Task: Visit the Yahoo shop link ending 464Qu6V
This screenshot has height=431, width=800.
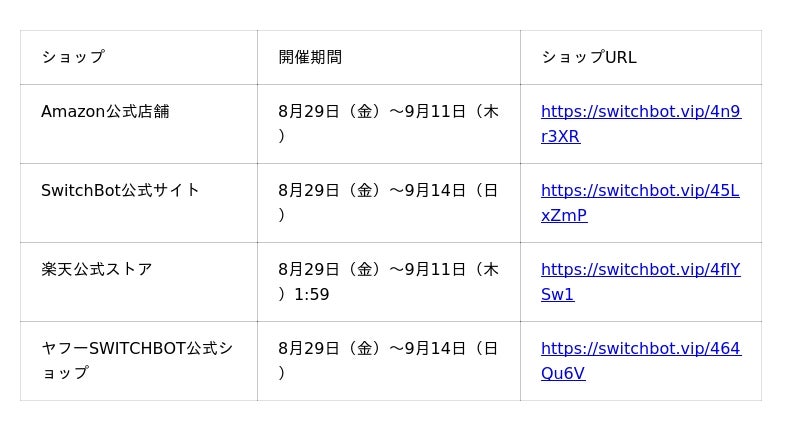Action: pyautogui.click(x=640, y=349)
